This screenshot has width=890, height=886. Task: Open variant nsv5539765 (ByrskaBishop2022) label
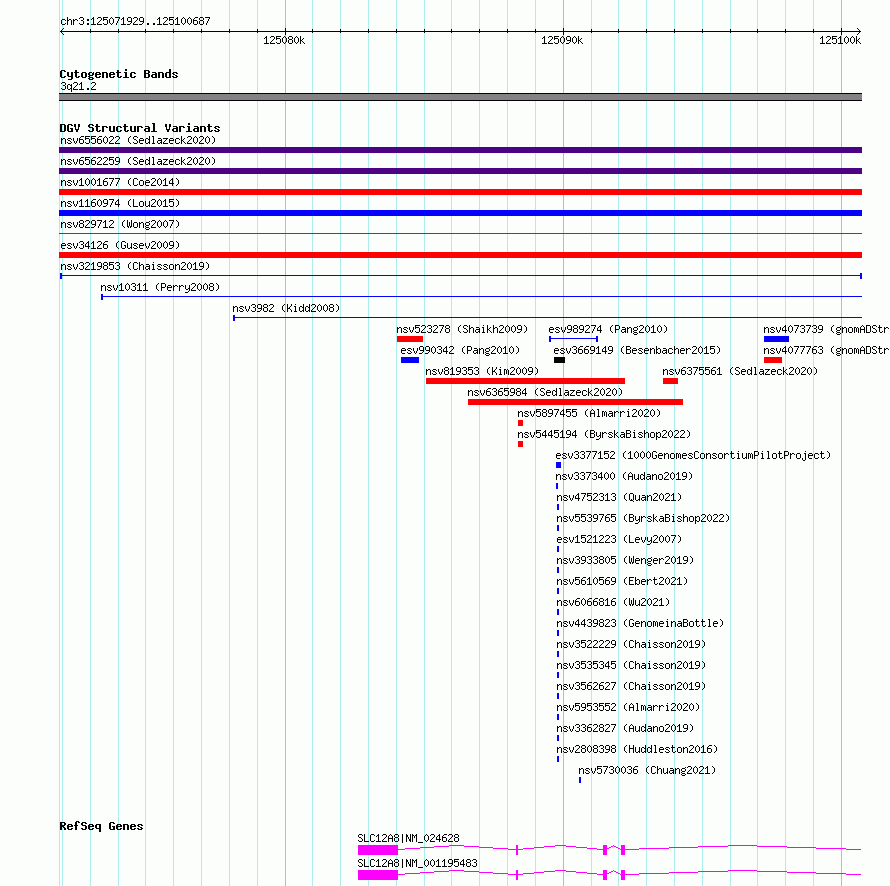[643, 518]
